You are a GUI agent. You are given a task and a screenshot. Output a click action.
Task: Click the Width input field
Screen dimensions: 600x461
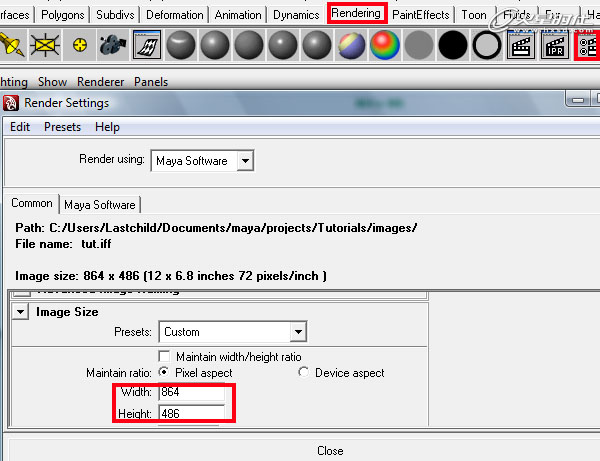click(x=191, y=392)
